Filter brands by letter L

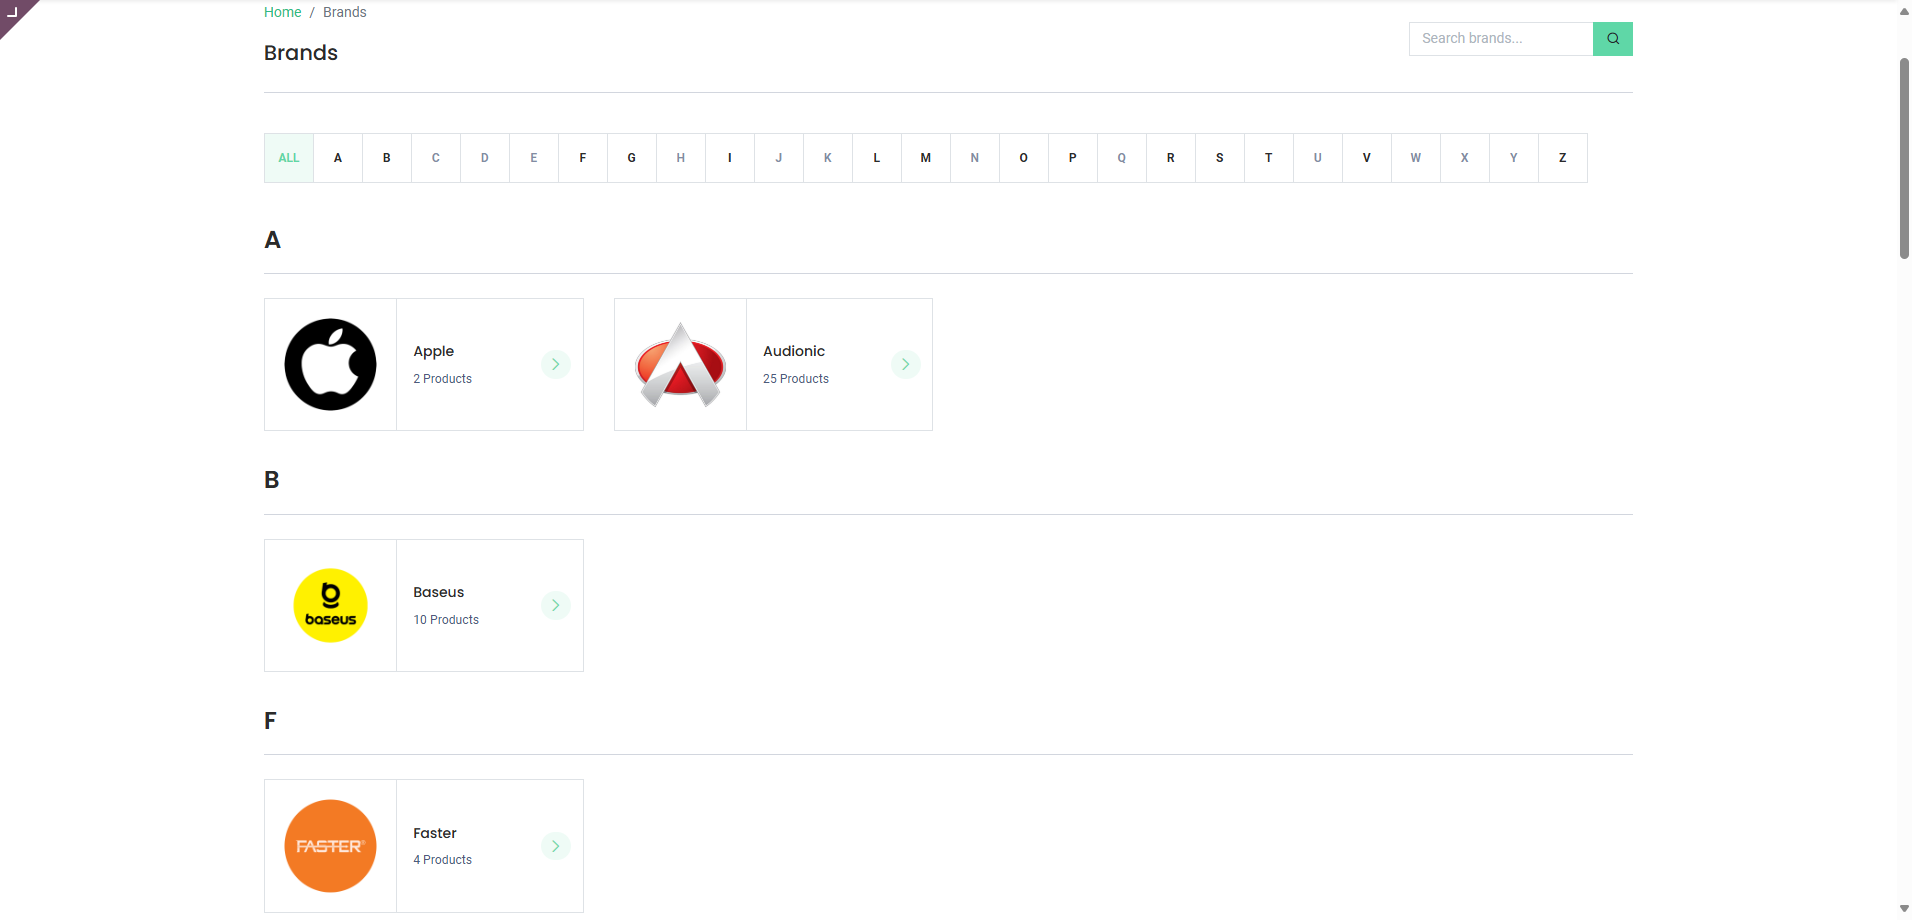[x=877, y=158]
